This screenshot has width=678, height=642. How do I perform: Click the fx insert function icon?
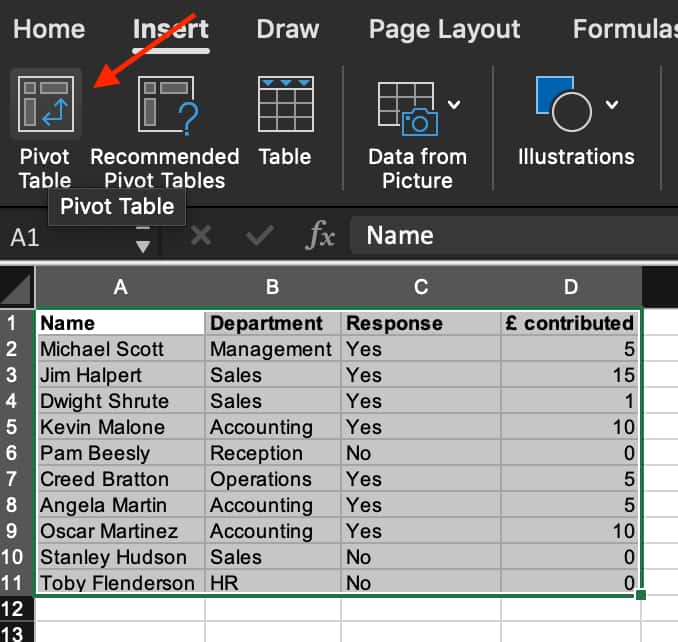[x=320, y=235]
